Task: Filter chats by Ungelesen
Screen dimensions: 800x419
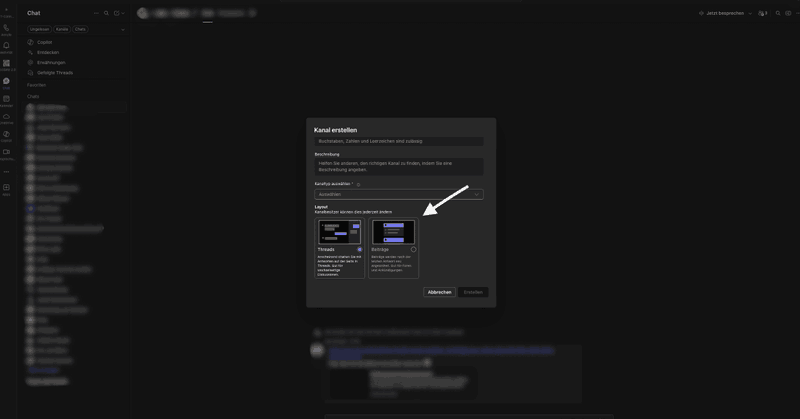Action: click(x=39, y=29)
